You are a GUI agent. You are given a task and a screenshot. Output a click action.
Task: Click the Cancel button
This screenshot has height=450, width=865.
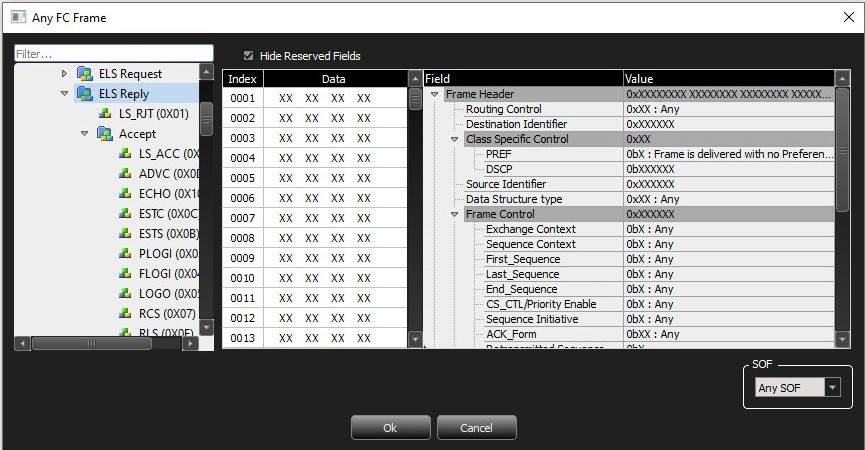pyautogui.click(x=477, y=428)
